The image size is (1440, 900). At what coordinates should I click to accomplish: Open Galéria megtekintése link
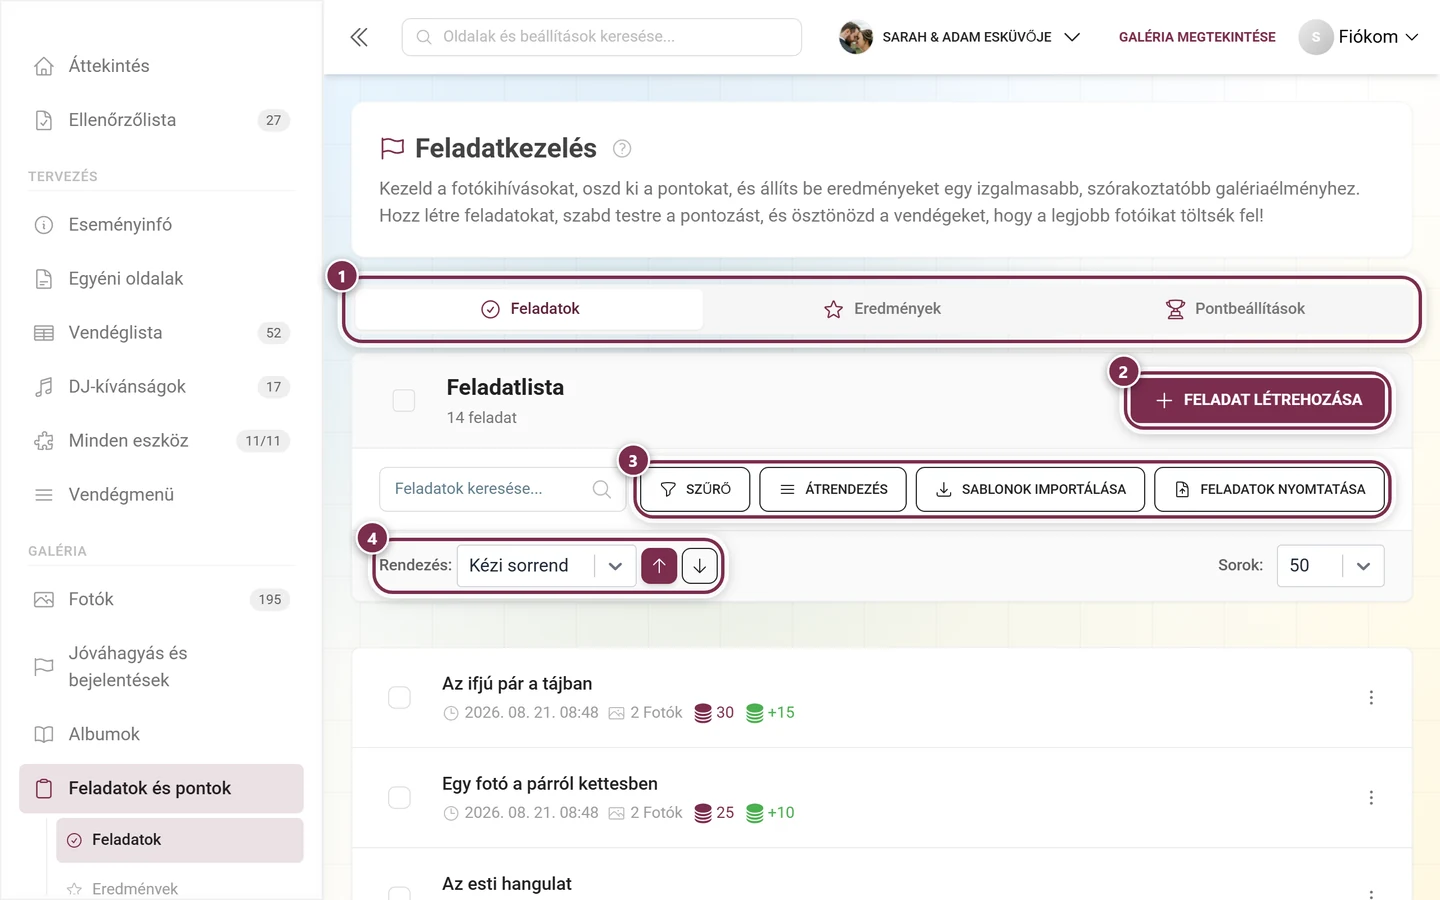(1197, 37)
